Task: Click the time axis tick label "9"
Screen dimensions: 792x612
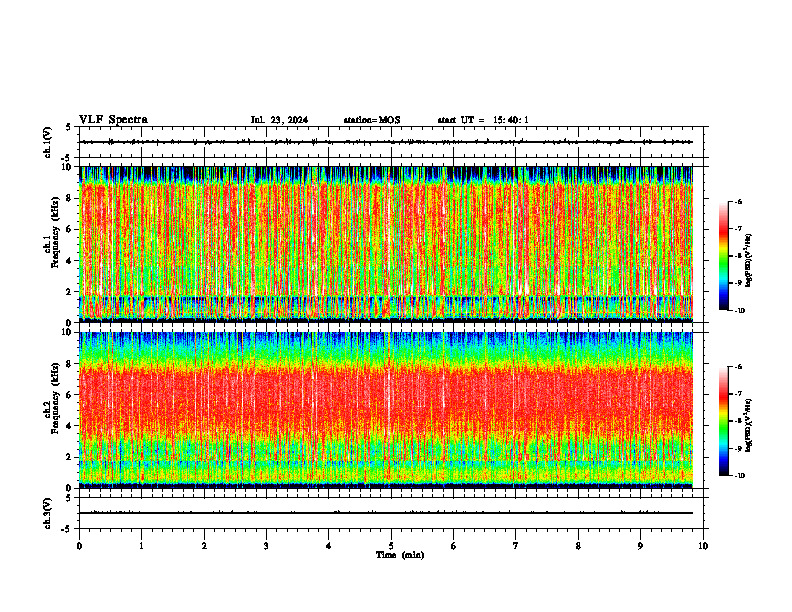Action: point(640,546)
